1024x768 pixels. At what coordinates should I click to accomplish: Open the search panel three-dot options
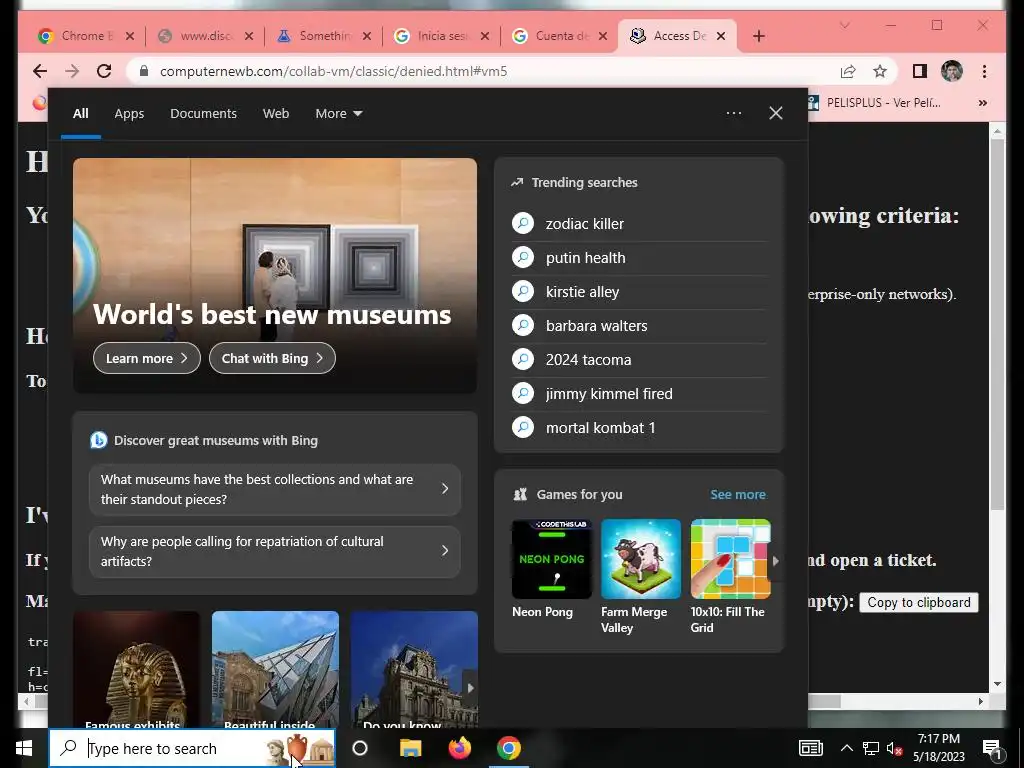(733, 113)
